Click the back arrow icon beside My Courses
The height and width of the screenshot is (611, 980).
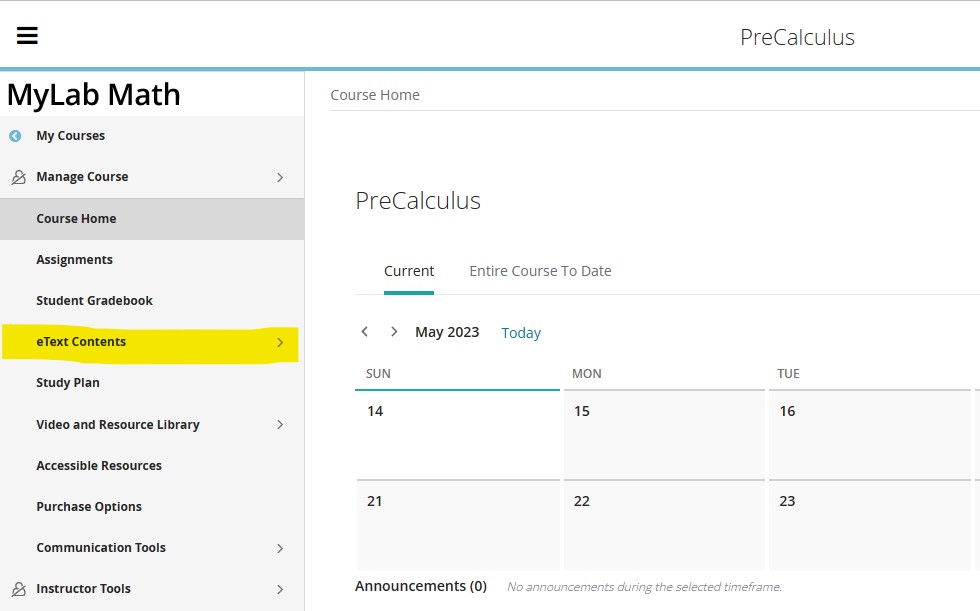tap(15, 136)
